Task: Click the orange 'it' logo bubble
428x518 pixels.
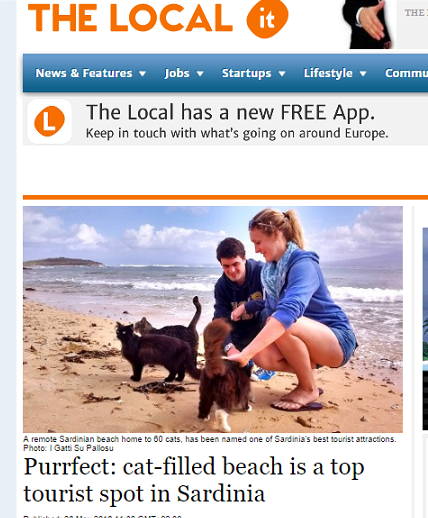Action: [x=267, y=18]
